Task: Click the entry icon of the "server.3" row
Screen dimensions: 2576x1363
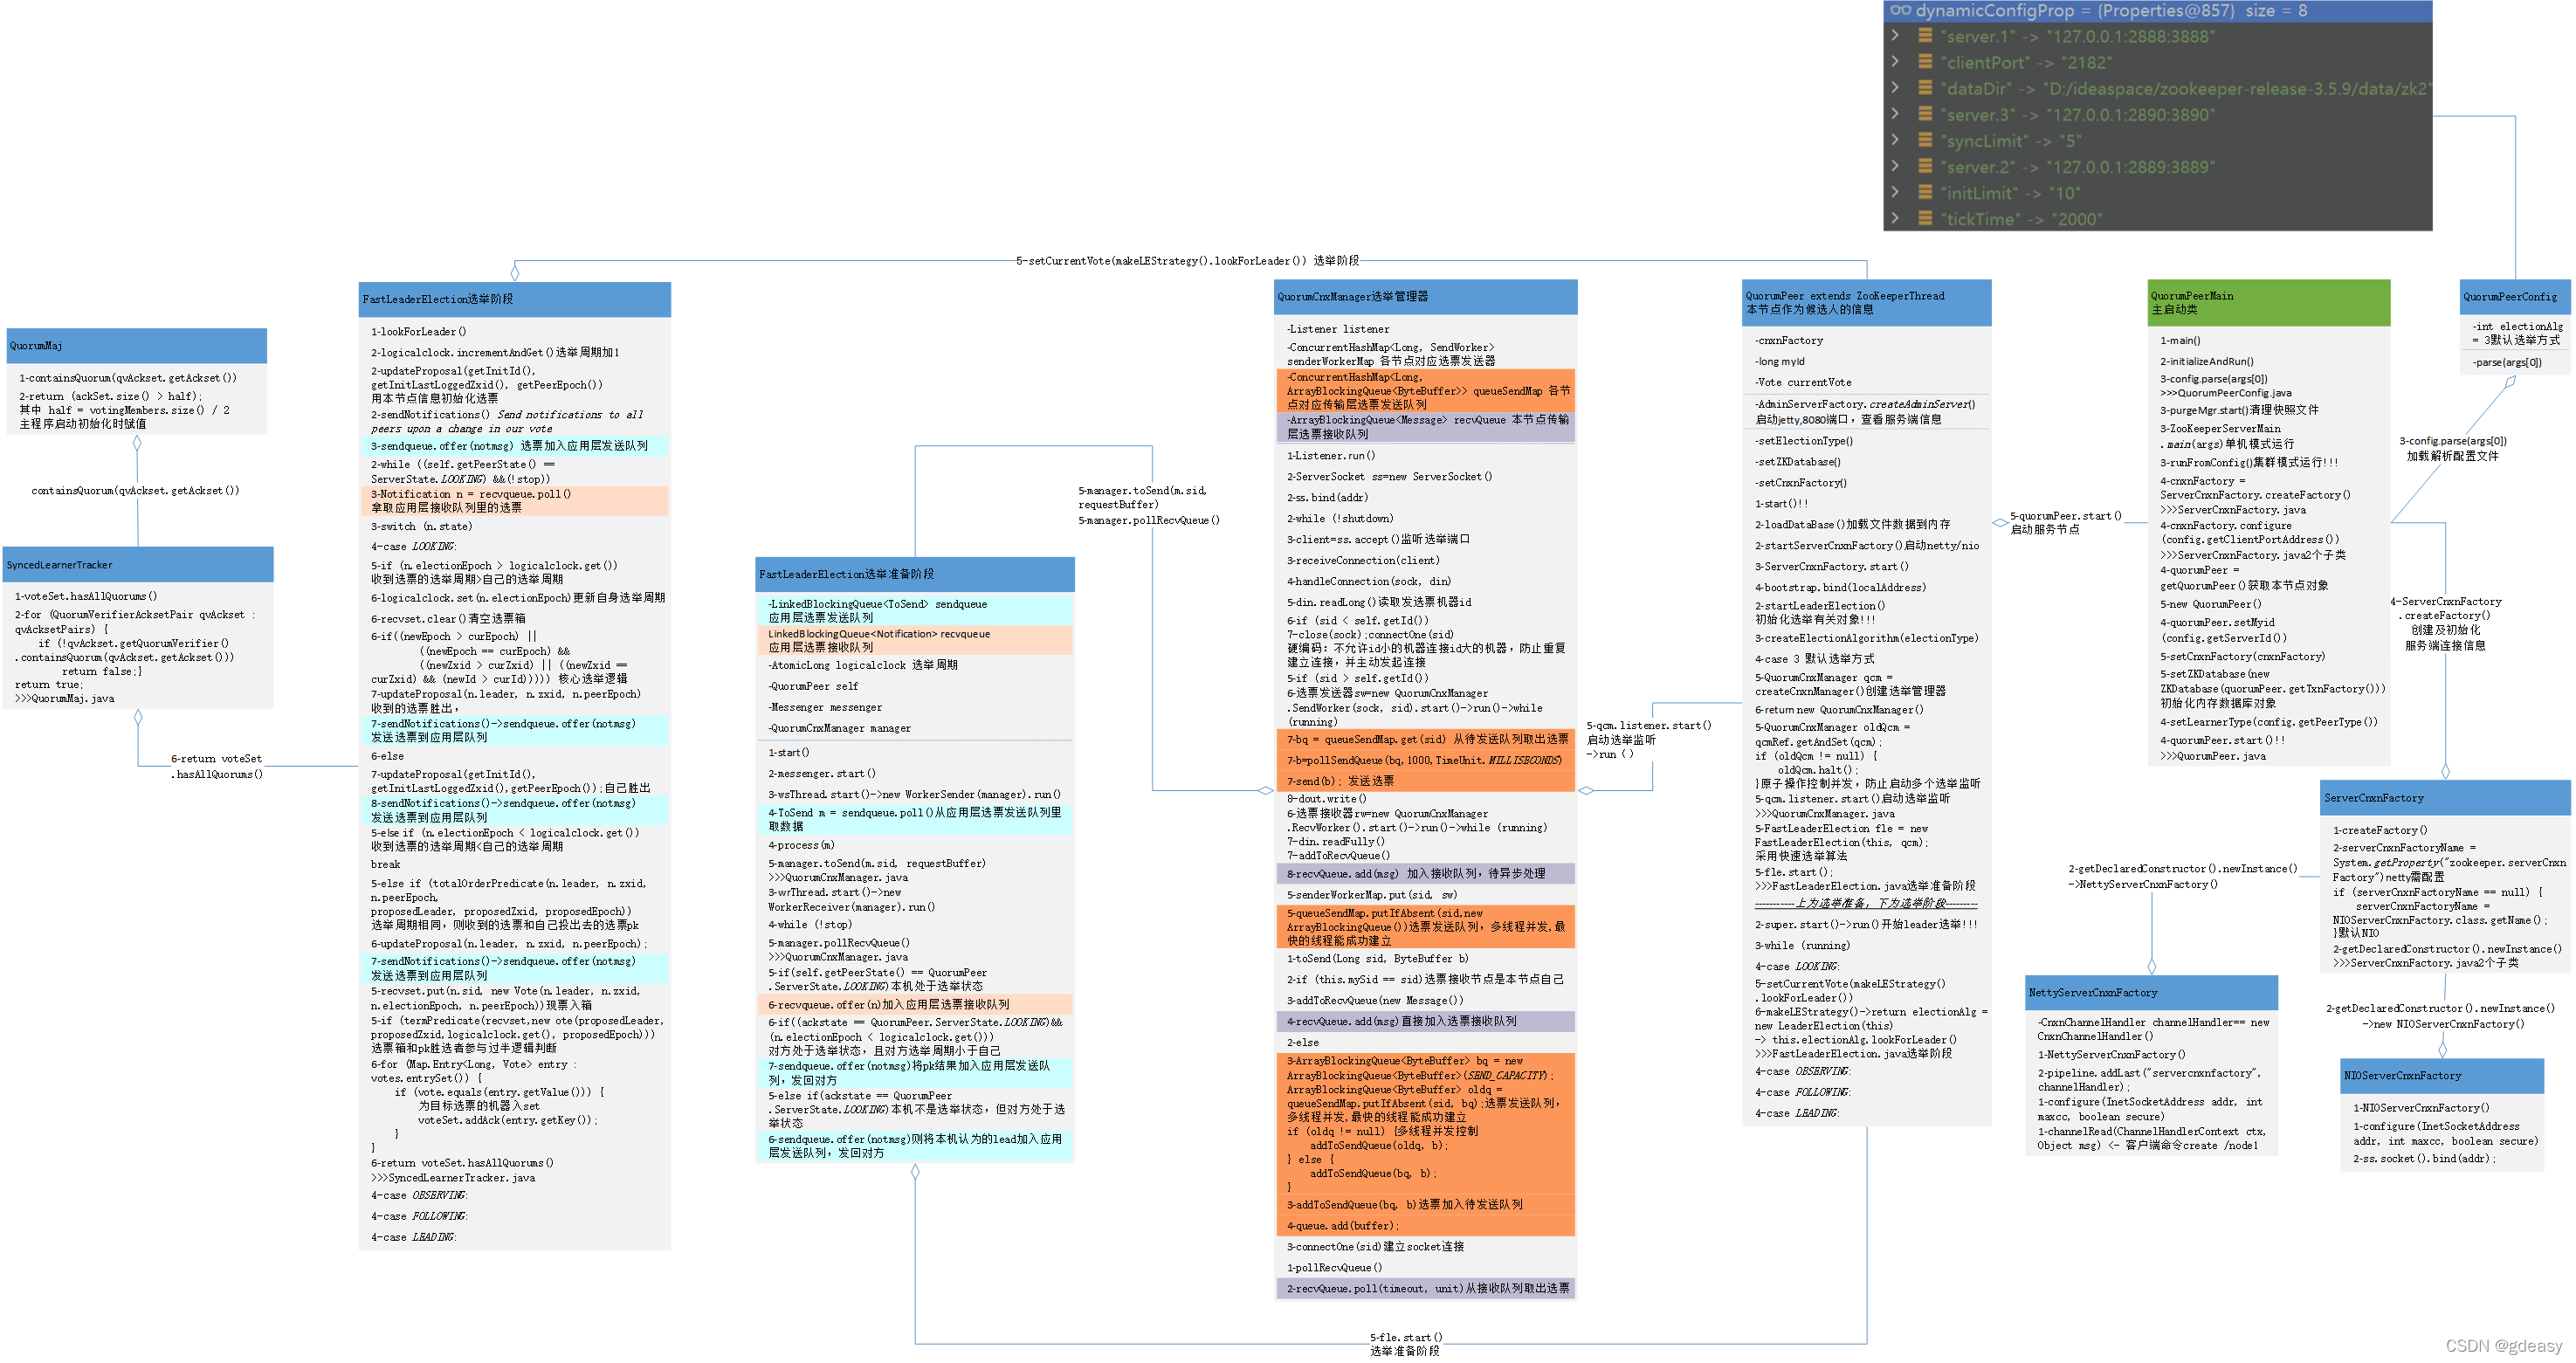Action: tap(1925, 114)
